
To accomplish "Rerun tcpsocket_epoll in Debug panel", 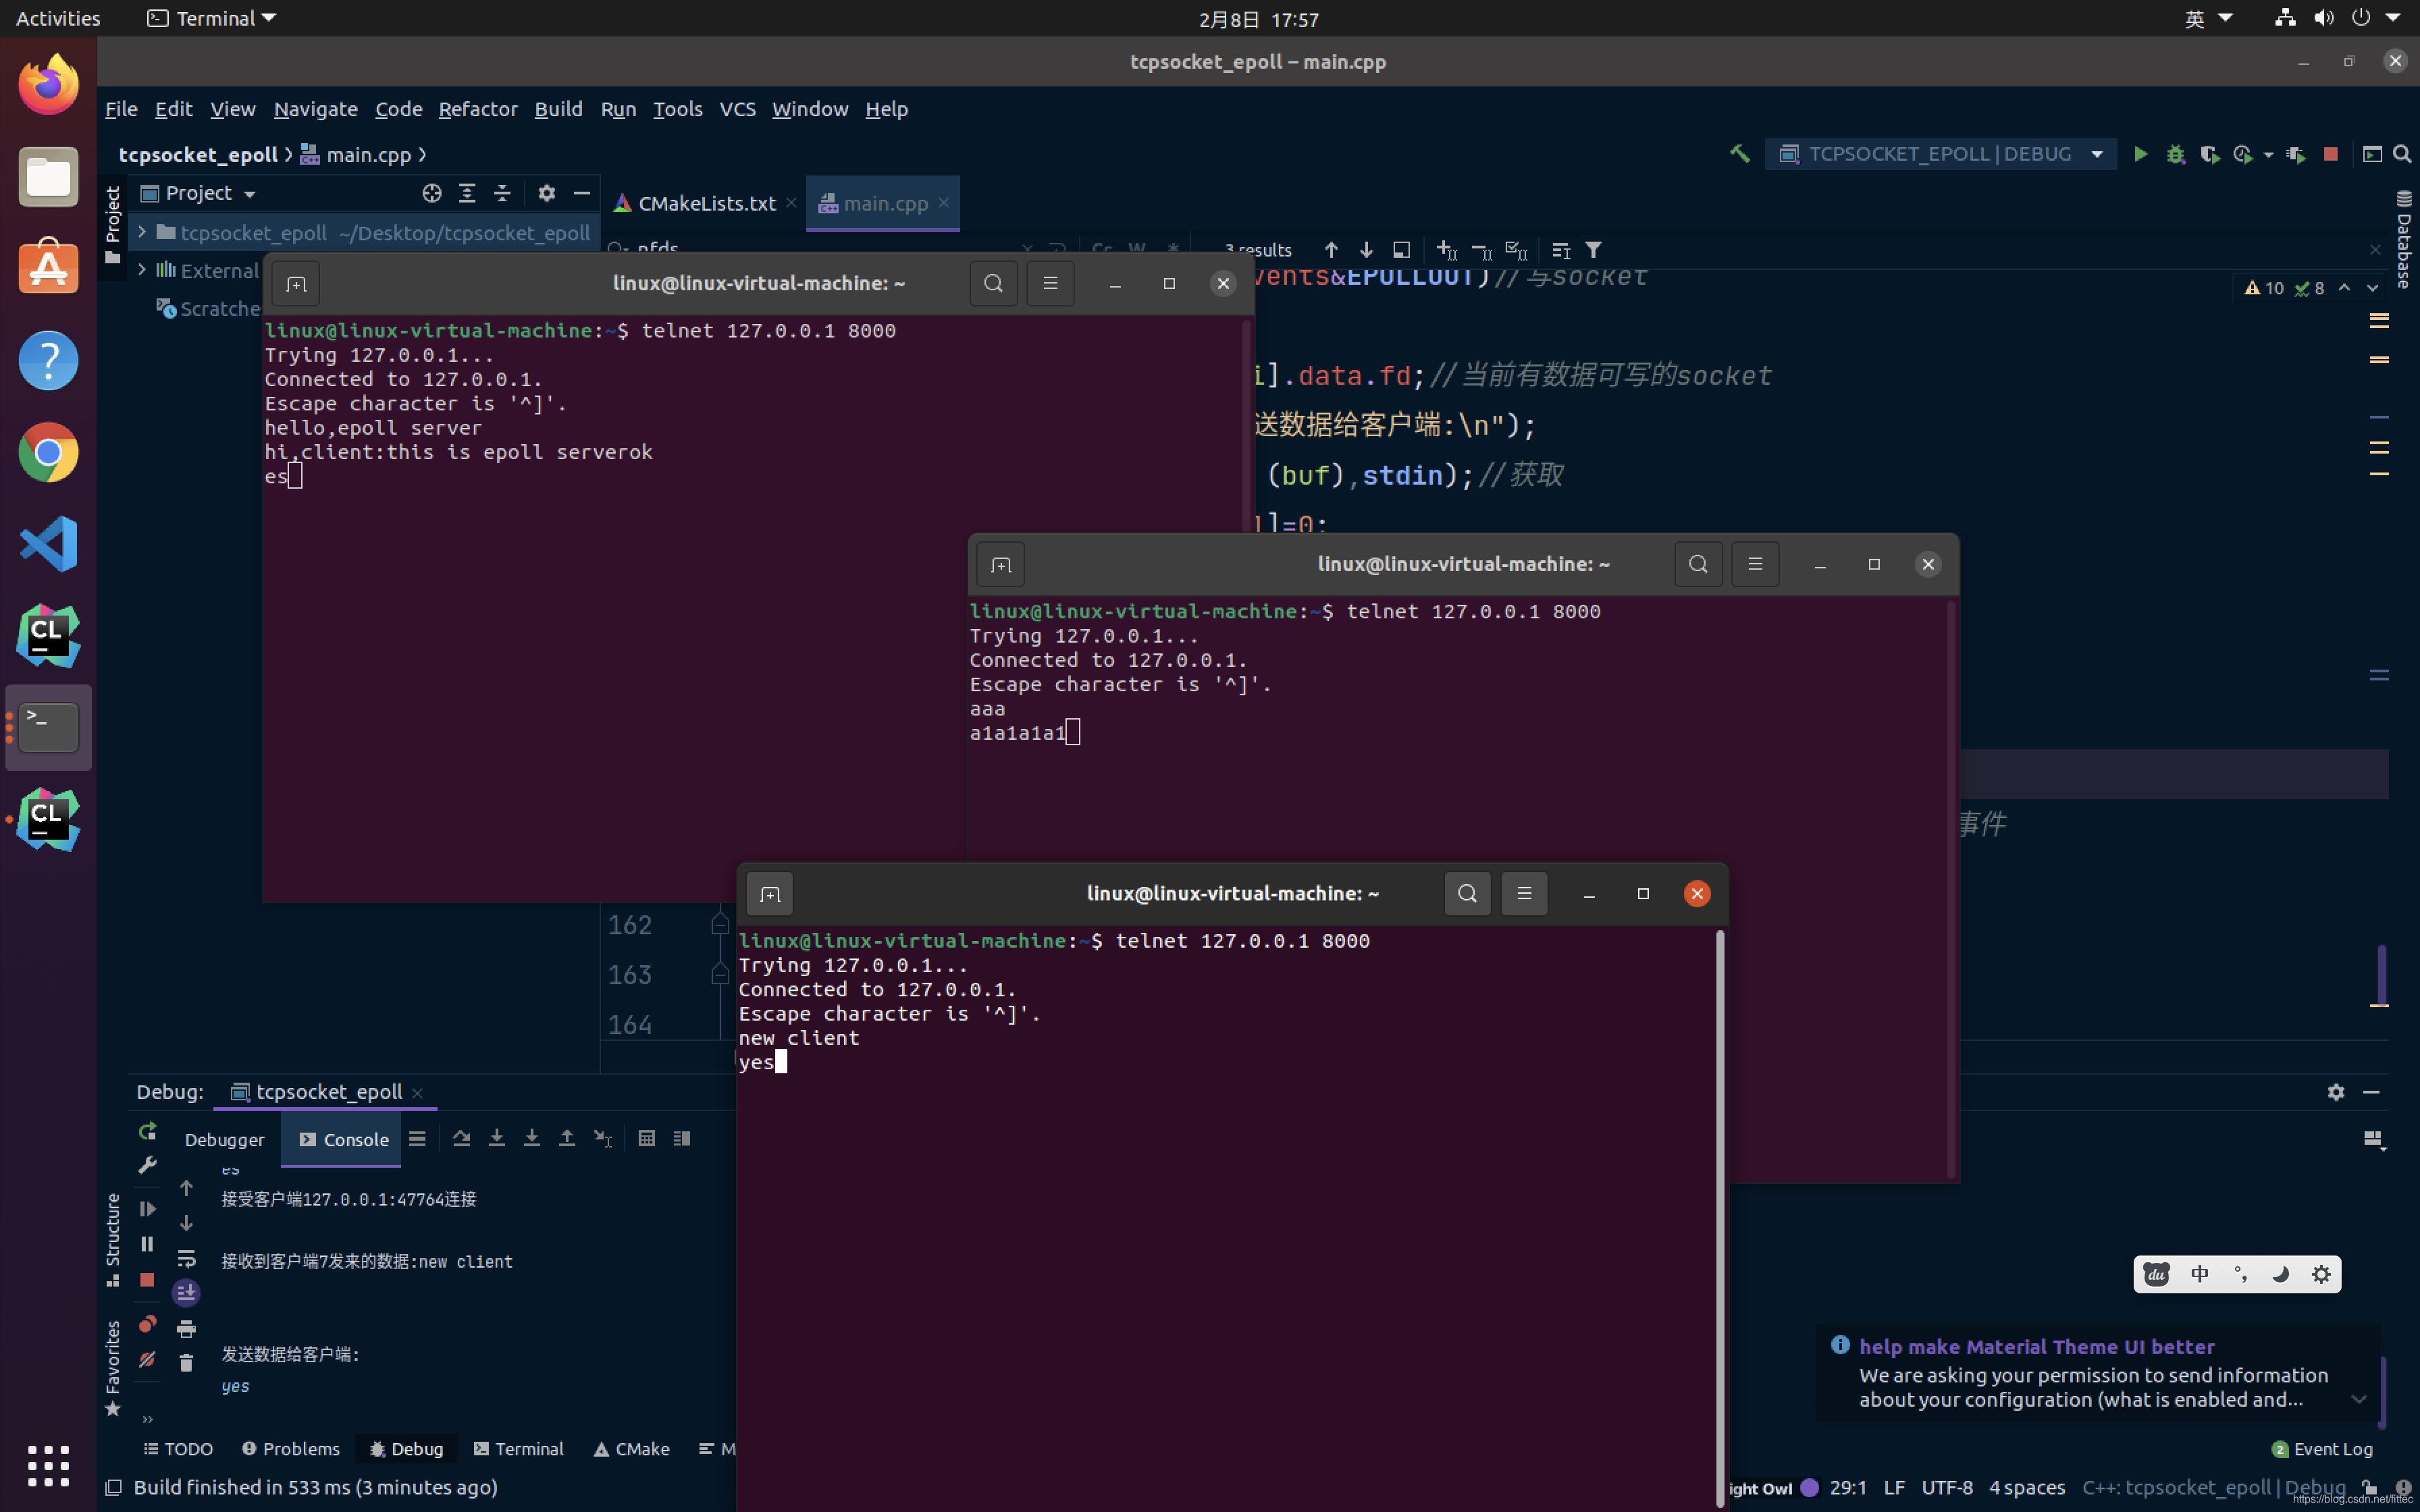I will 148,1131.
